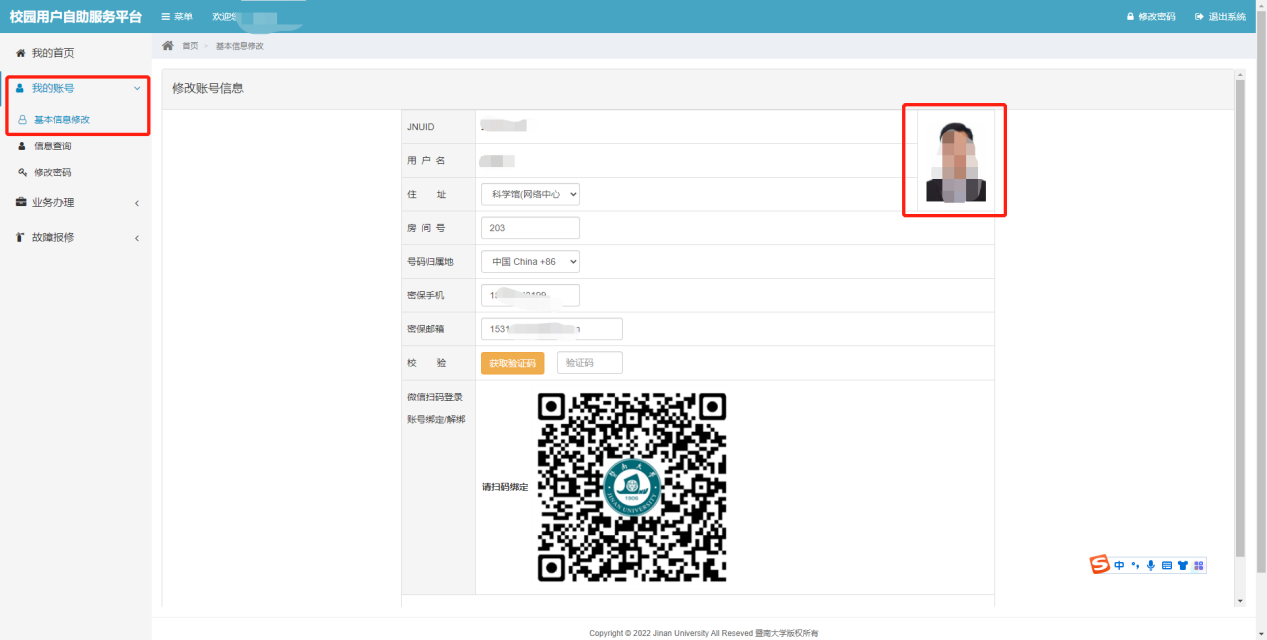This screenshot has width=1267, height=640.
Task: Click the icon beside 故障报修
Action: (21, 237)
